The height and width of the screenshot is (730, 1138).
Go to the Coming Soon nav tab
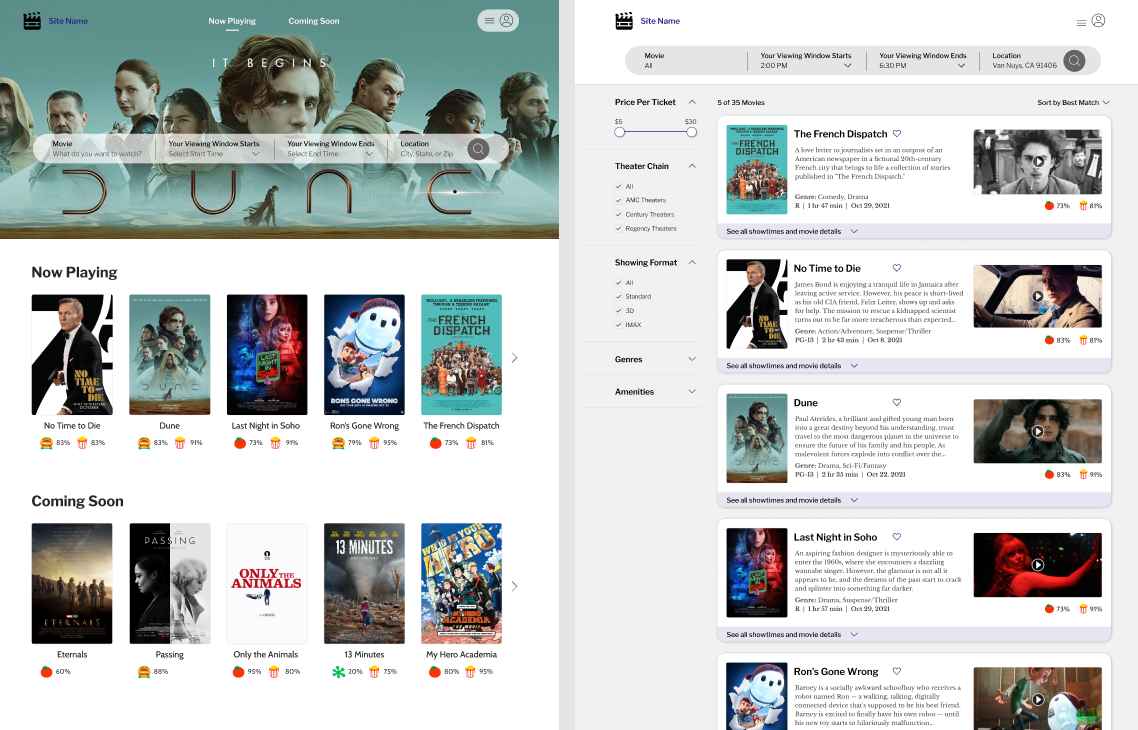coord(314,21)
